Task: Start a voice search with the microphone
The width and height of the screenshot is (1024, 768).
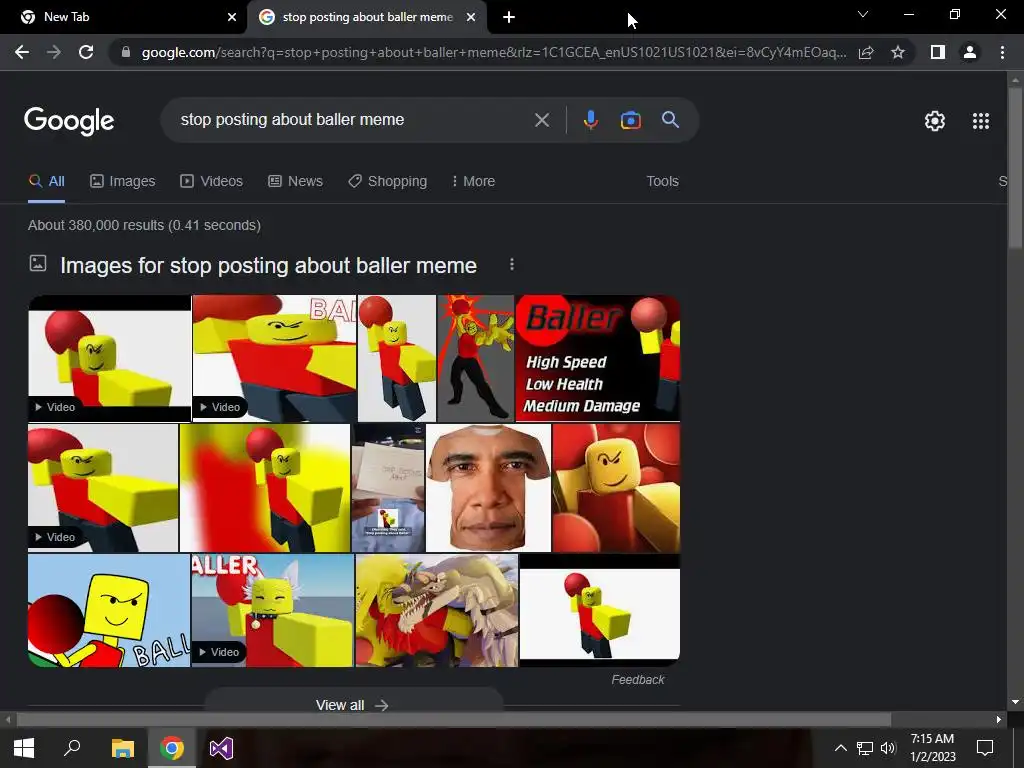Action: point(590,120)
